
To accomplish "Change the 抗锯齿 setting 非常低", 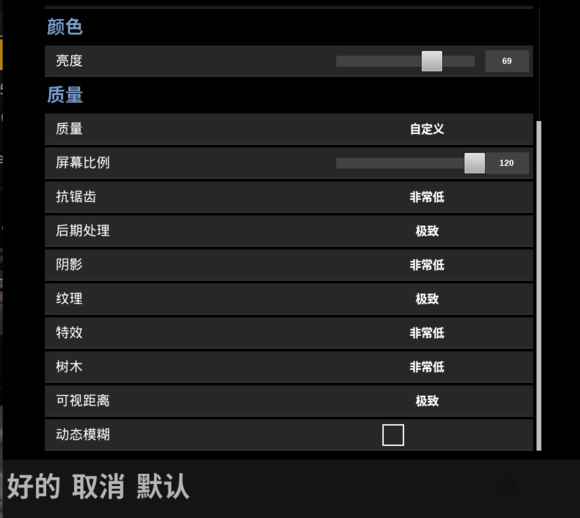I will click(x=426, y=197).
